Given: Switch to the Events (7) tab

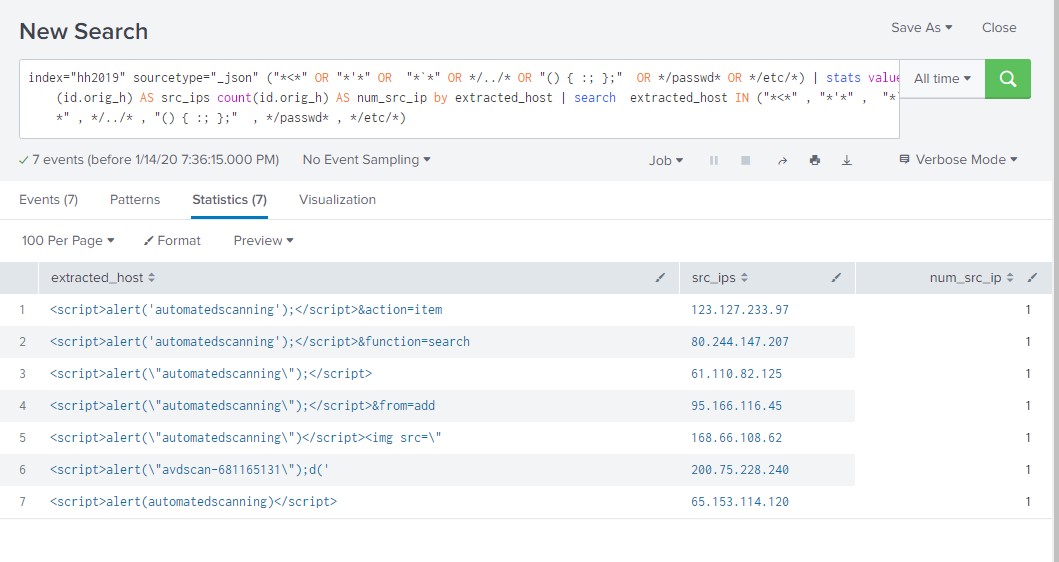Looking at the screenshot, I should [48, 200].
